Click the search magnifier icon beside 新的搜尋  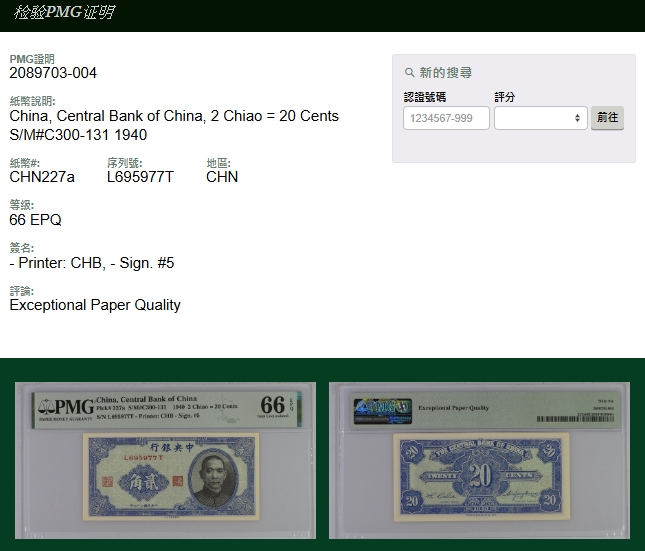pyautogui.click(x=409, y=73)
